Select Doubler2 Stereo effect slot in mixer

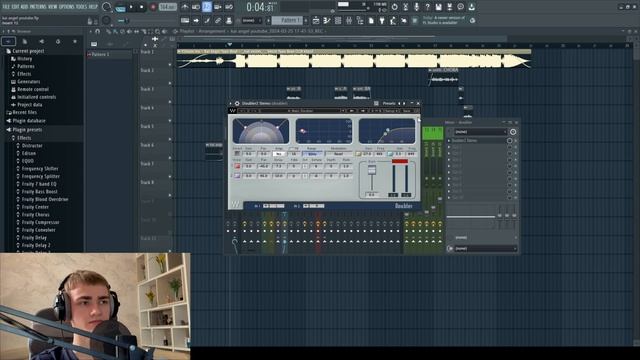coord(478,140)
